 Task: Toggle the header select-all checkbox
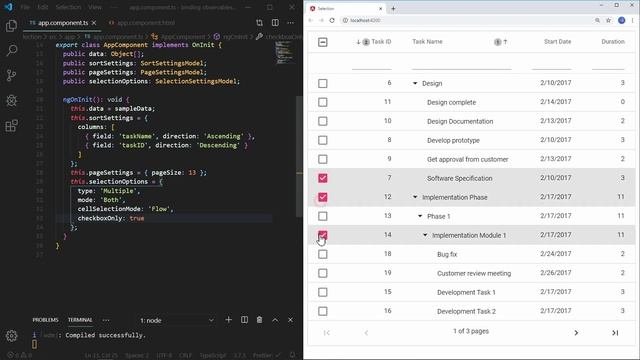[x=322, y=42]
